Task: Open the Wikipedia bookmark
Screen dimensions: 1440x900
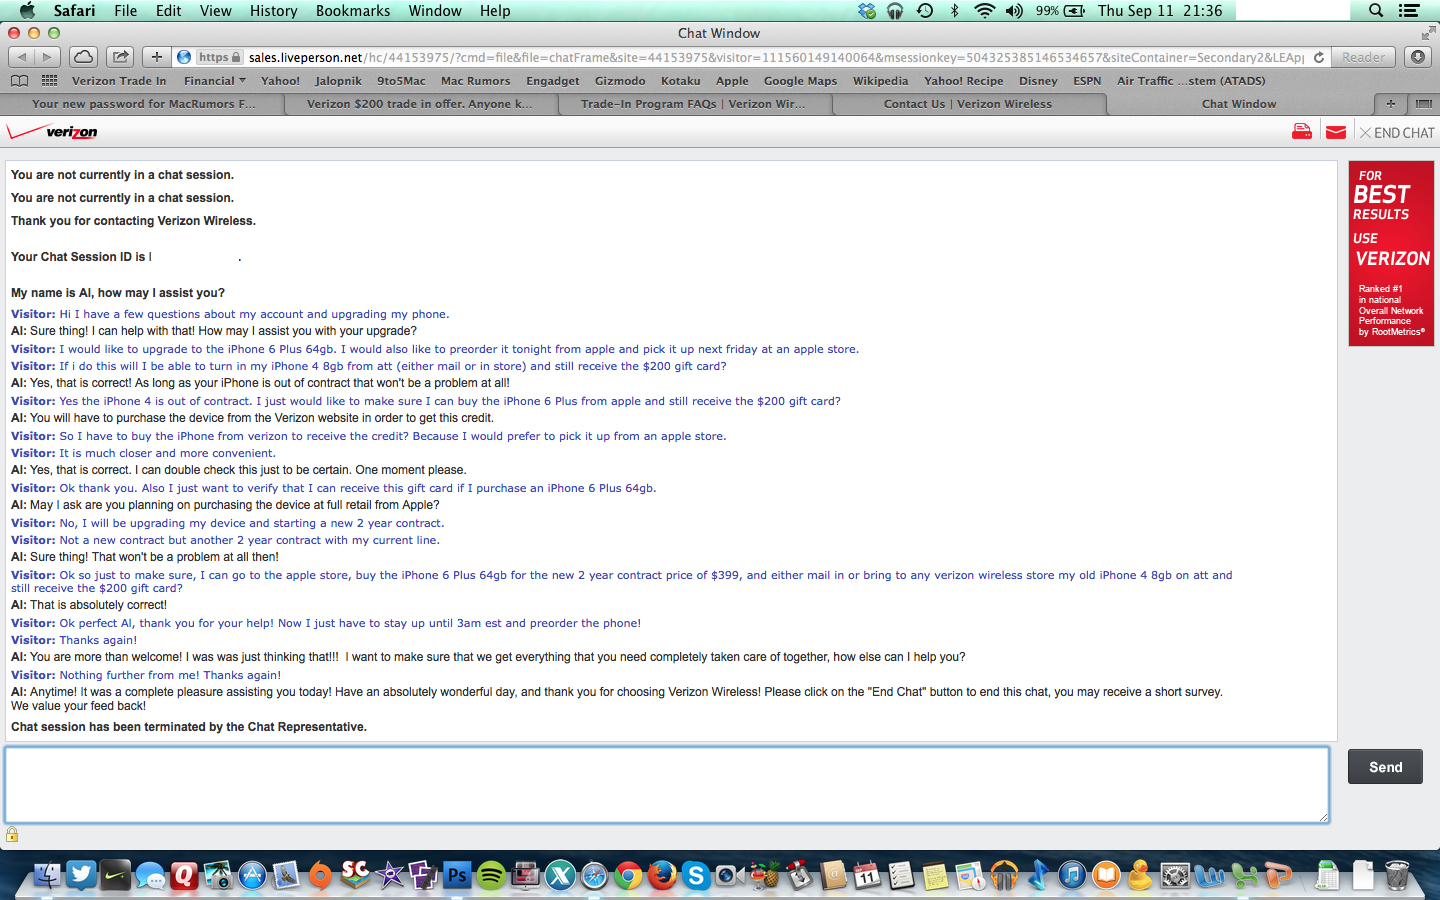Action: [880, 81]
